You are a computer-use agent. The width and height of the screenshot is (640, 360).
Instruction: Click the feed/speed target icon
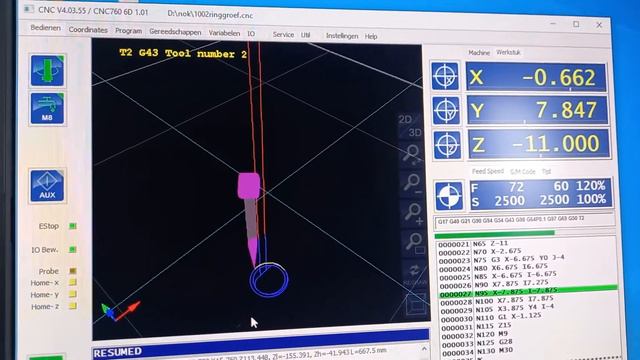[x=449, y=196]
